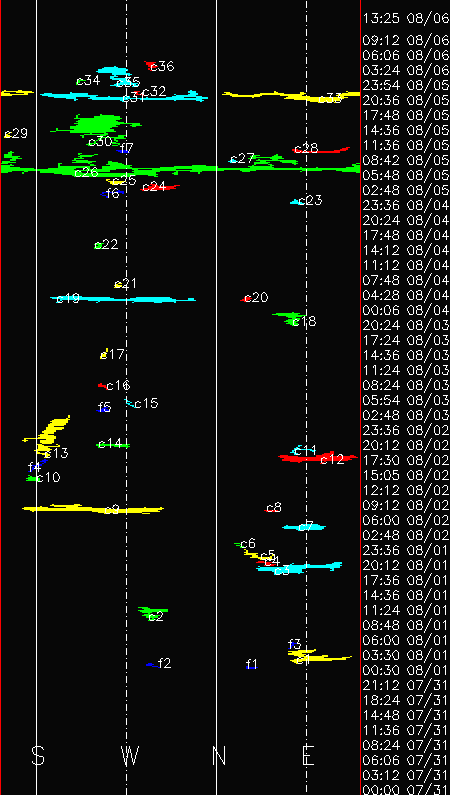This screenshot has width=450, height=795.
Task: Click the c2 green event marker
Action: (153, 613)
